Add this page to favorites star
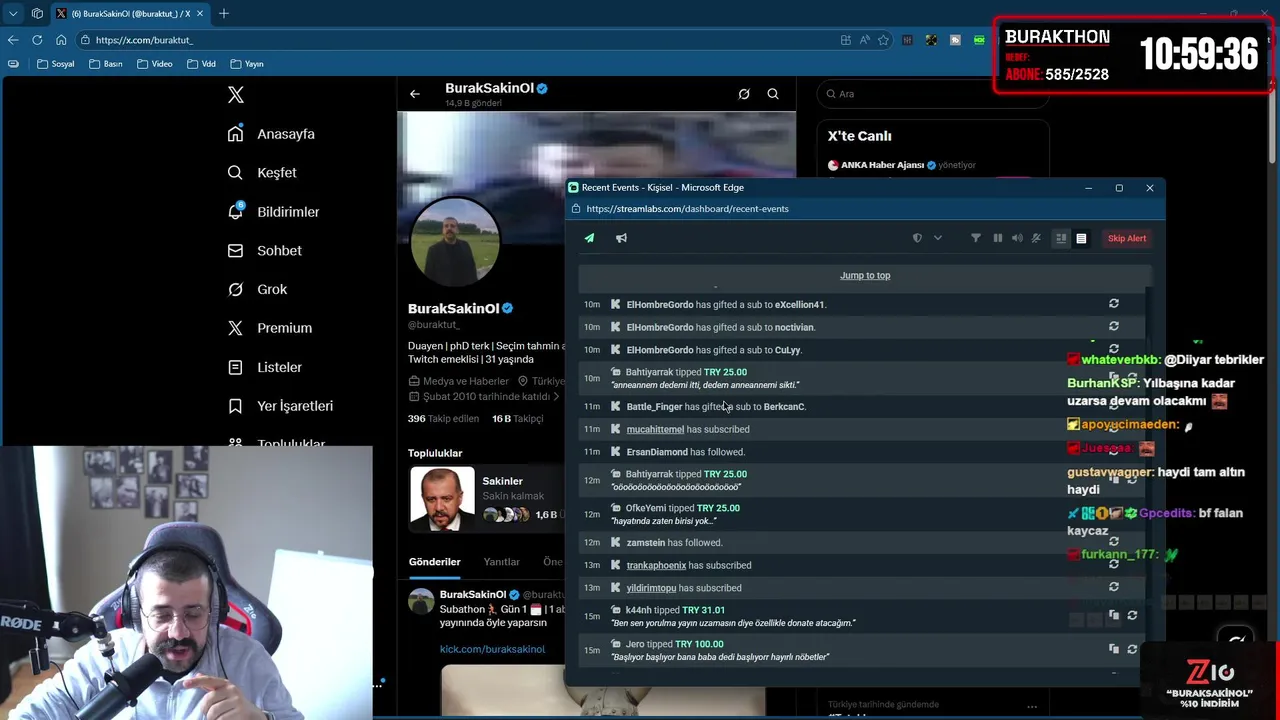 [x=883, y=40]
